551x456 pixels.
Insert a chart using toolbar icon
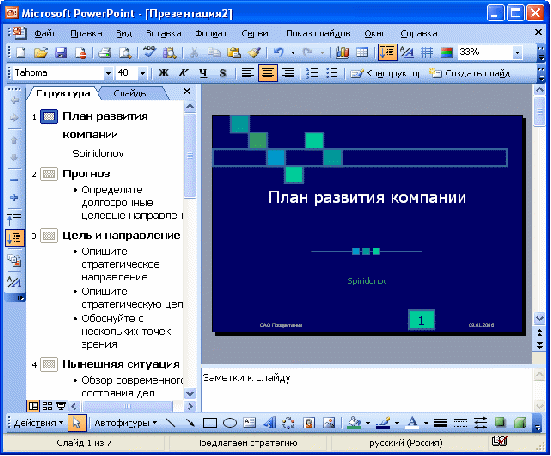point(342,53)
